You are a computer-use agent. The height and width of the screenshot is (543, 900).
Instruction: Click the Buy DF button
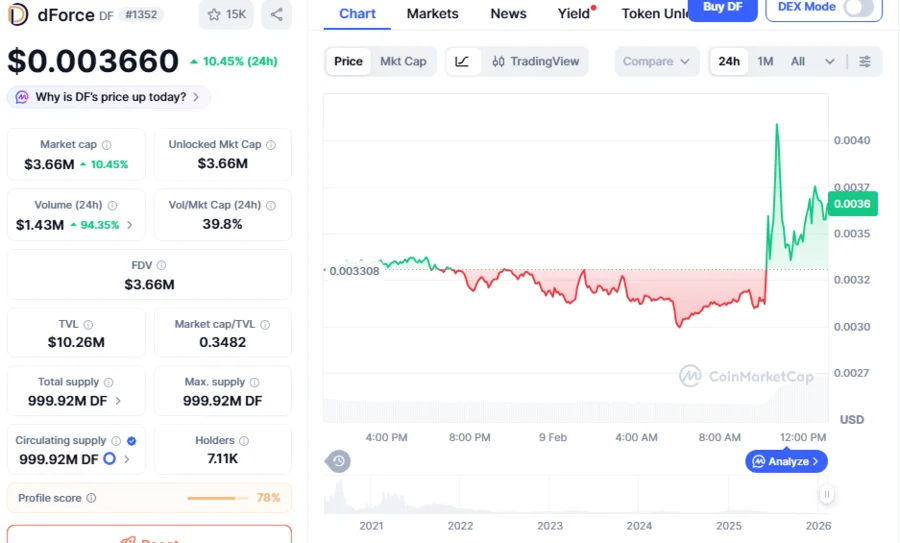coord(722,8)
